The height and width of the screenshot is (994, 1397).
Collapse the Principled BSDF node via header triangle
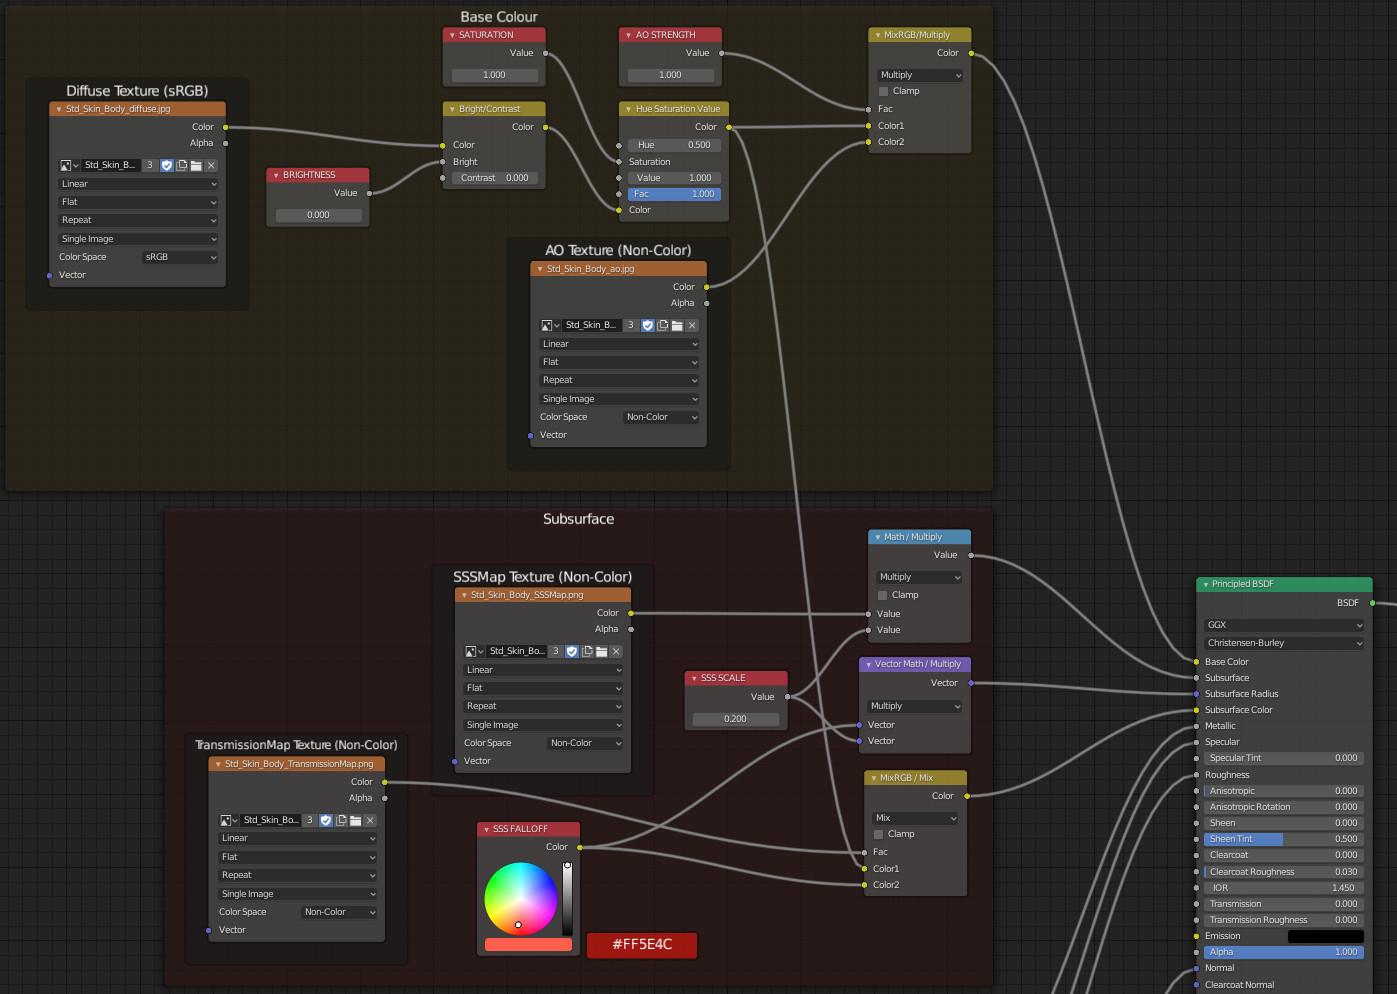click(x=1205, y=584)
